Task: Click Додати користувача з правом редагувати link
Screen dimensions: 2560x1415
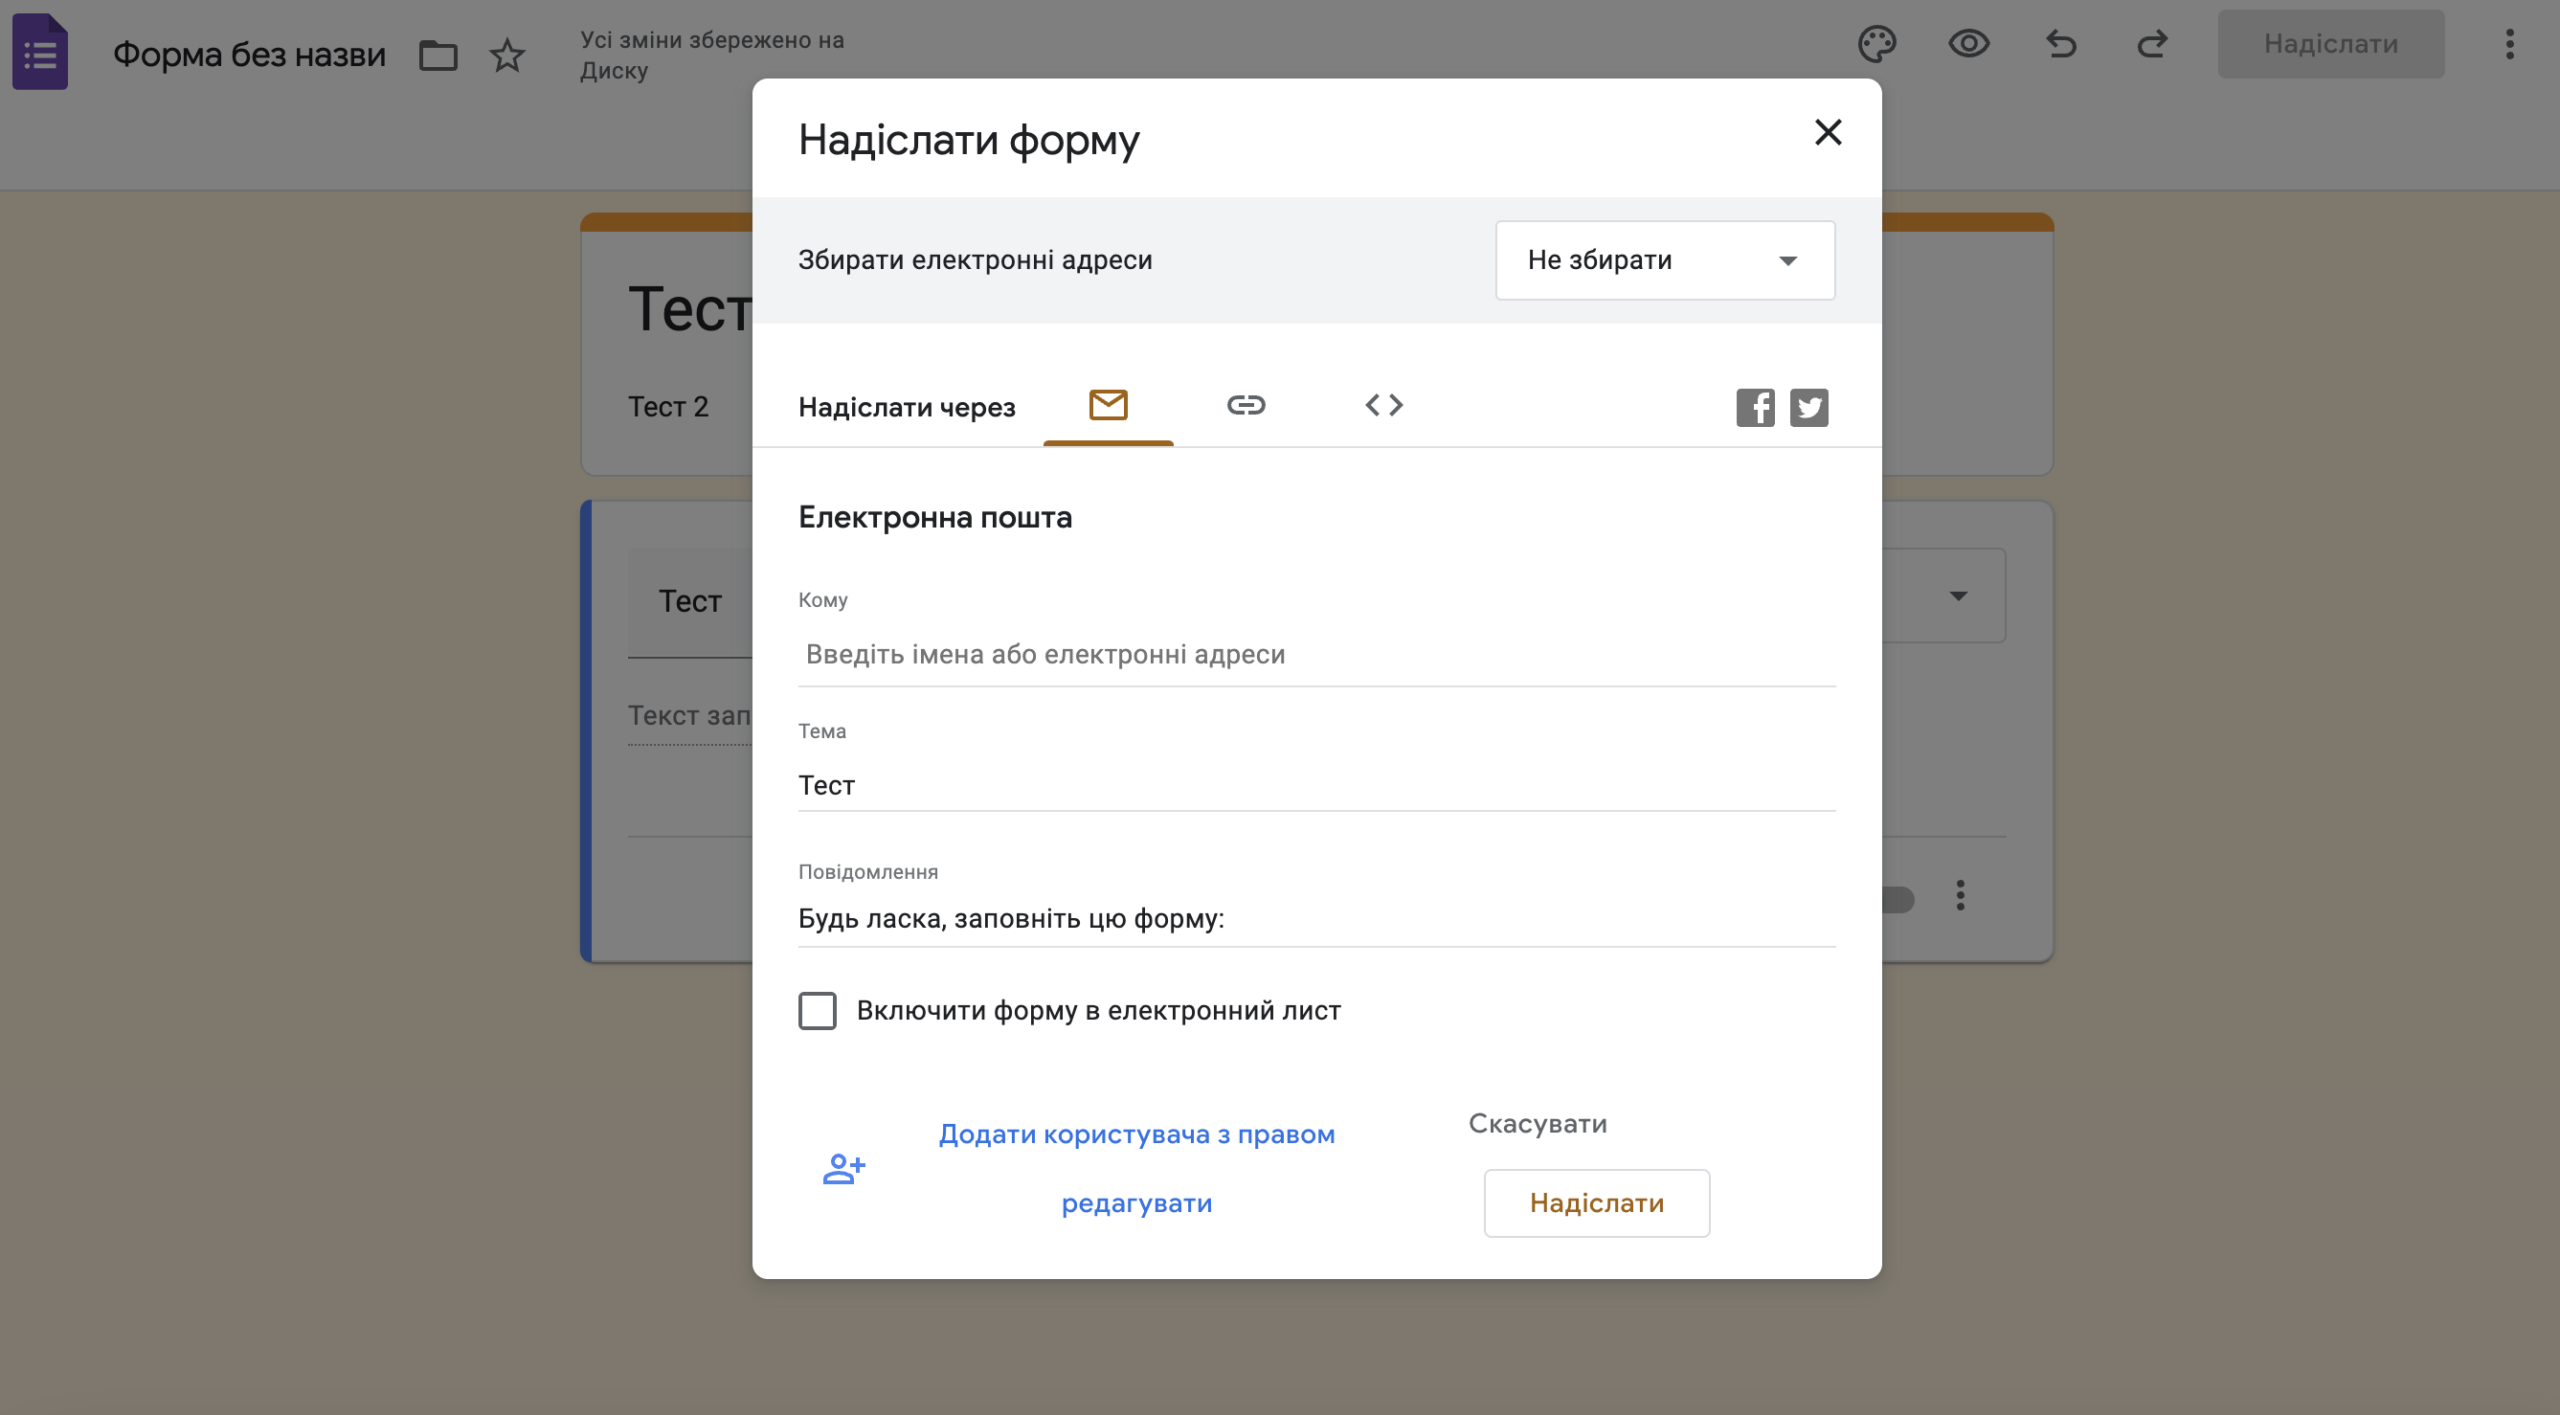Action: (1137, 1168)
